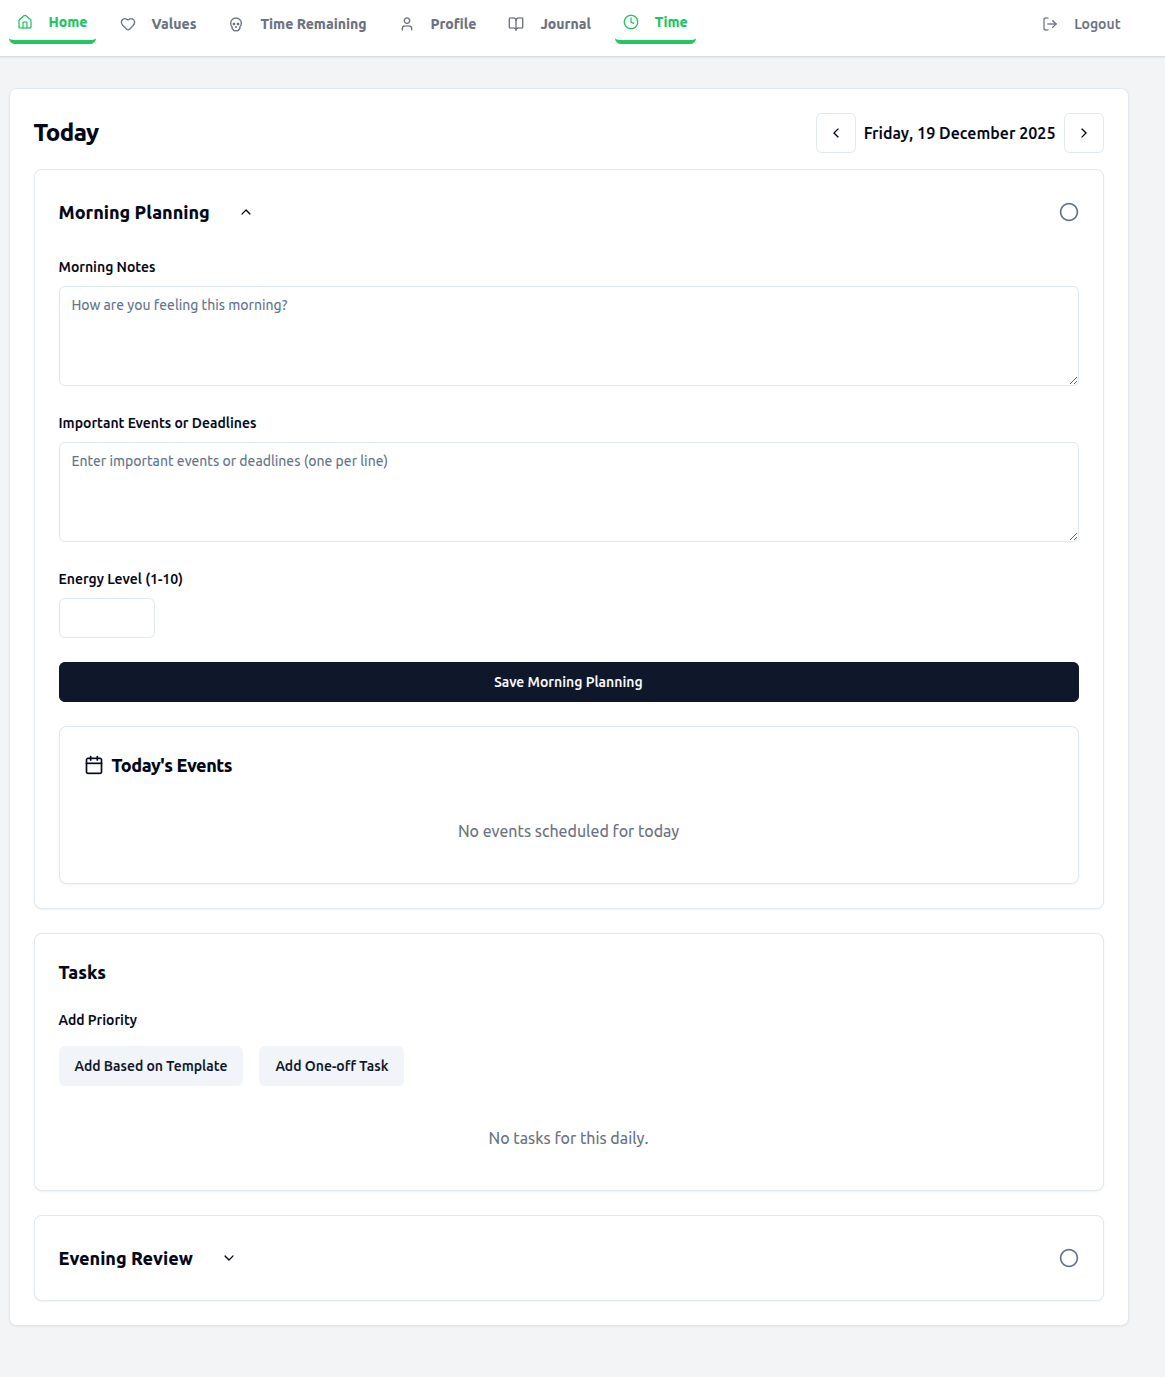Screen dimensions: 1165x1377
Task: Collapse the Morning Planning section
Action: (x=246, y=212)
